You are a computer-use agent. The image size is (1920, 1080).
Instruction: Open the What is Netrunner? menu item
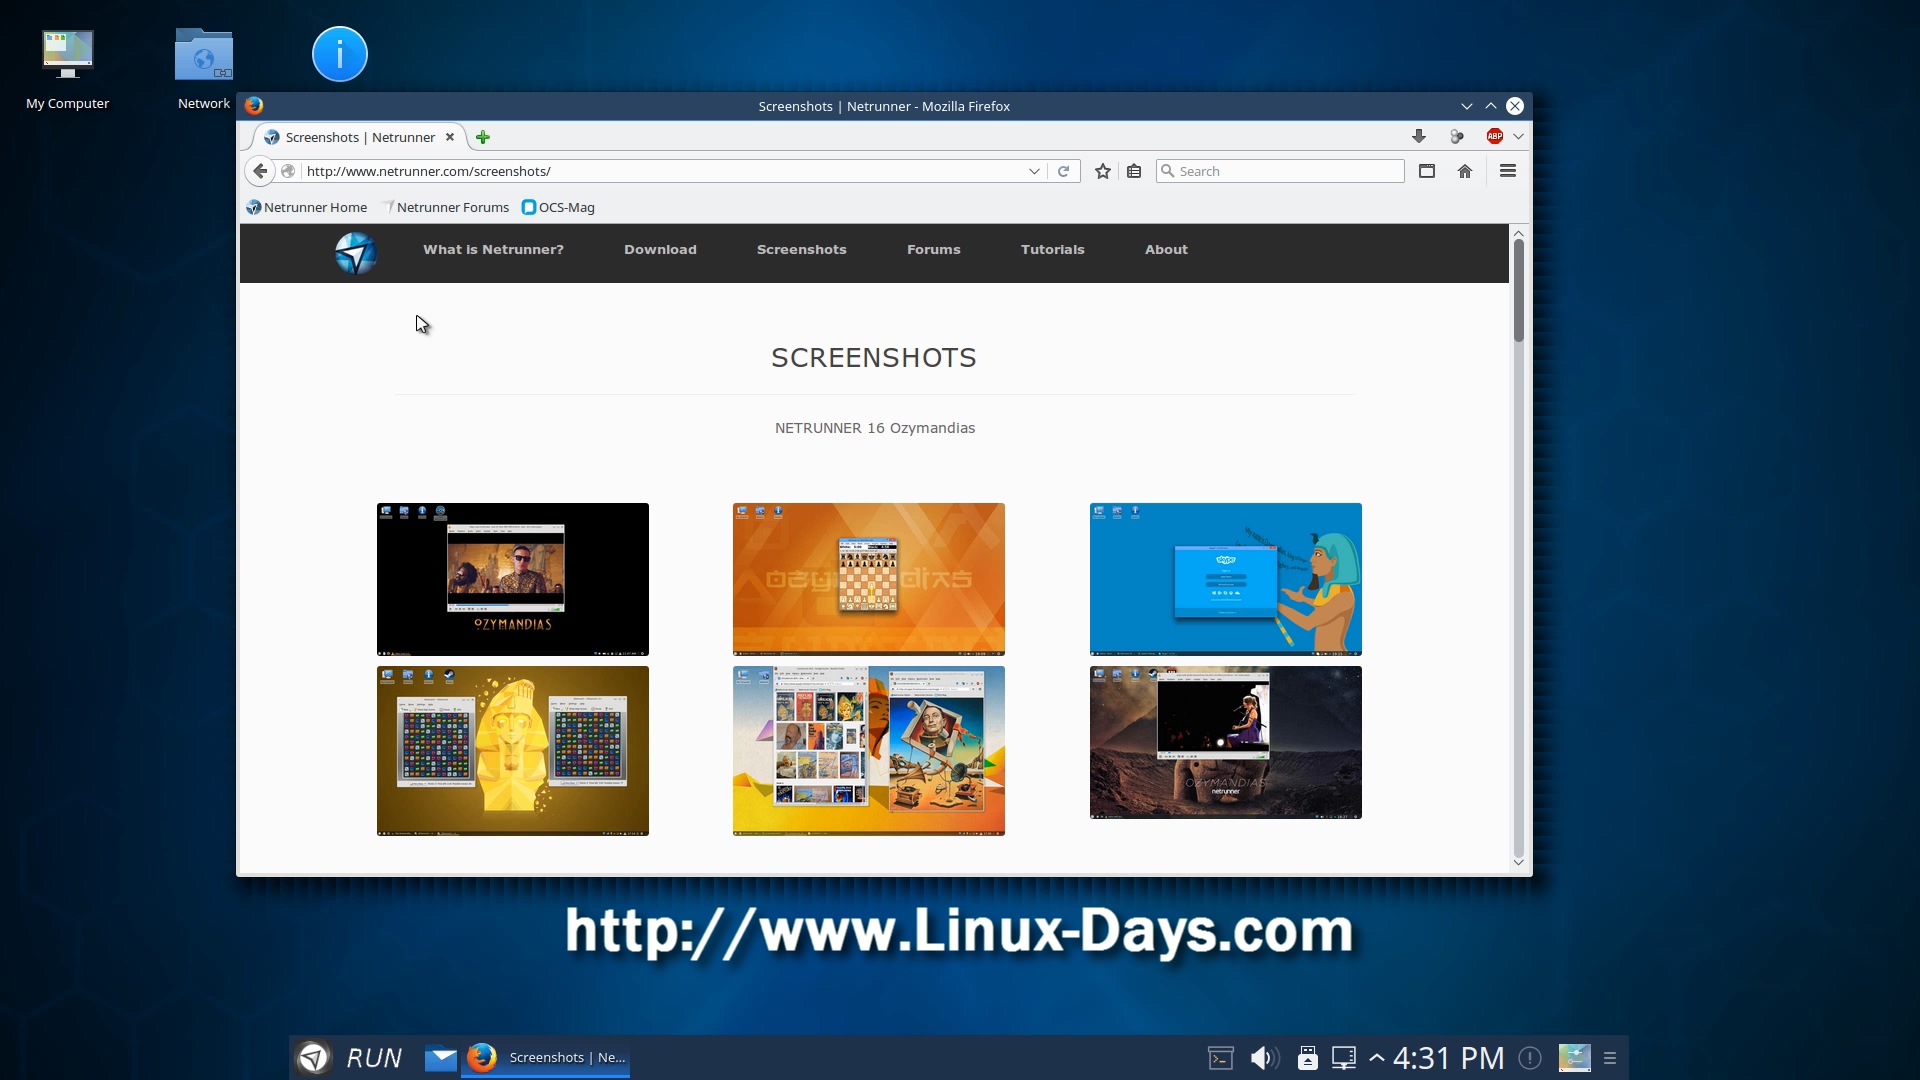click(493, 250)
